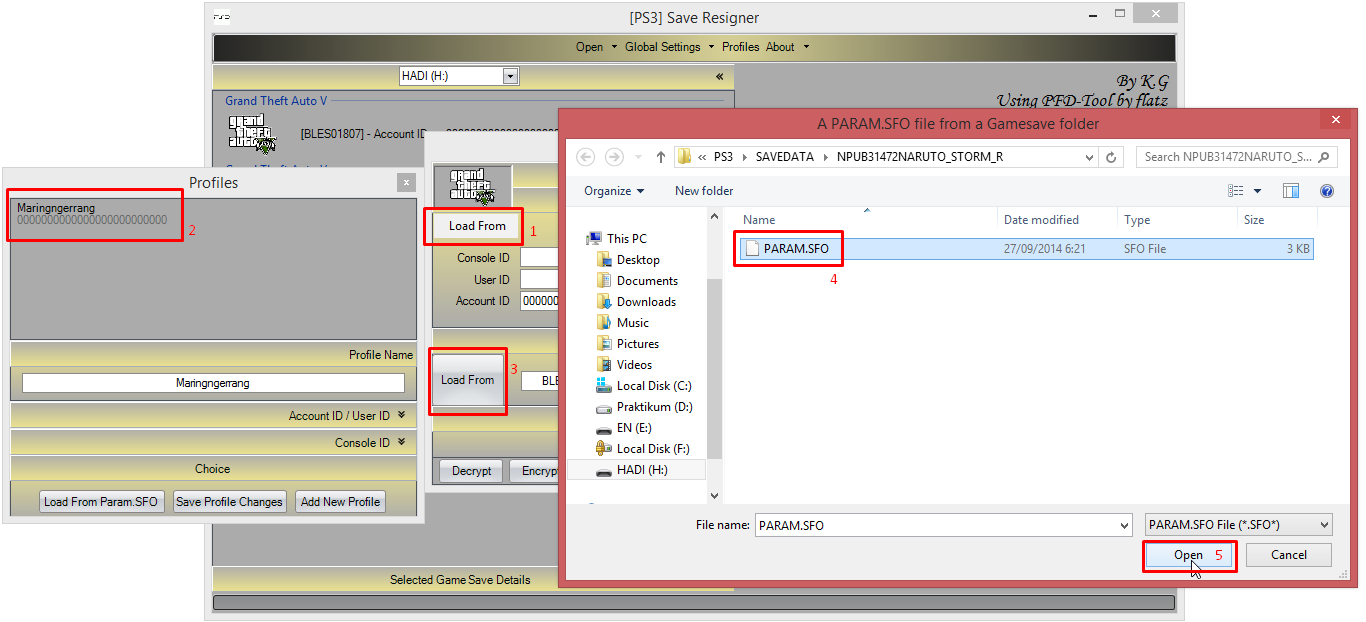Select the PARAM.SFO file icon
This screenshot has width=1366, height=622.
(x=751, y=248)
